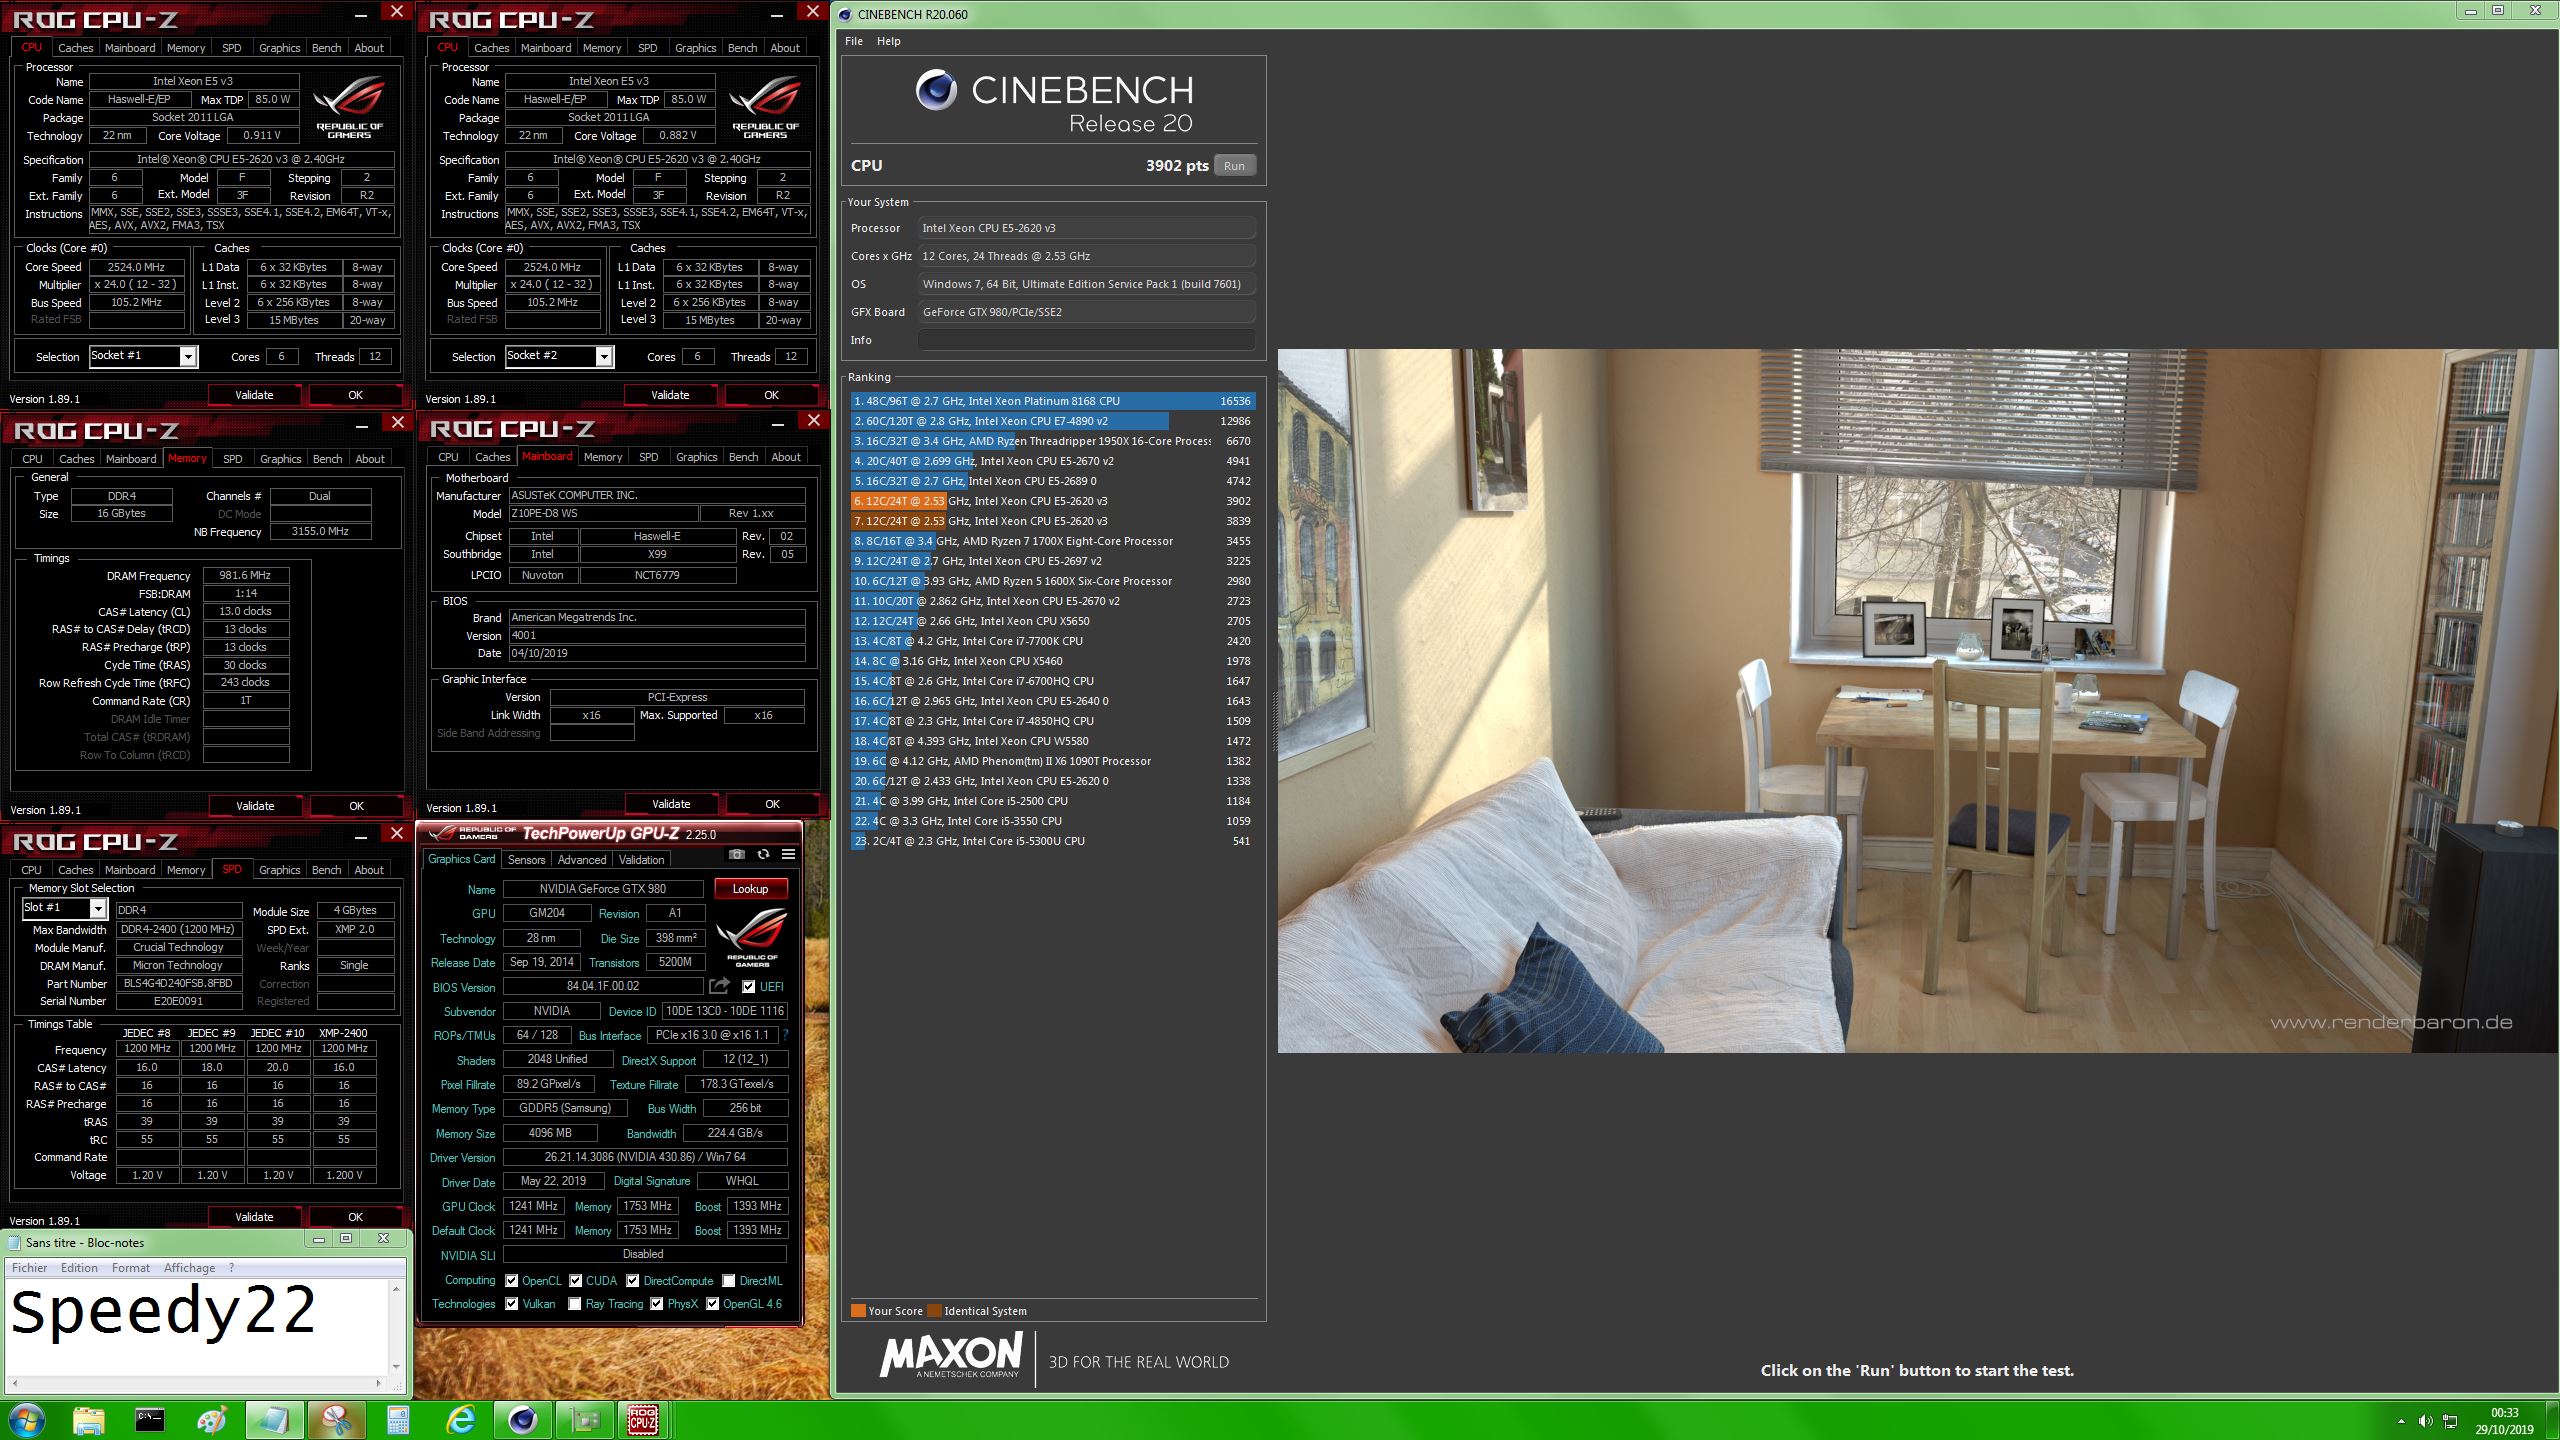Open the Command Prompt taskbar icon
The image size is (2560, 1440).
click(x=150, y=1420)
